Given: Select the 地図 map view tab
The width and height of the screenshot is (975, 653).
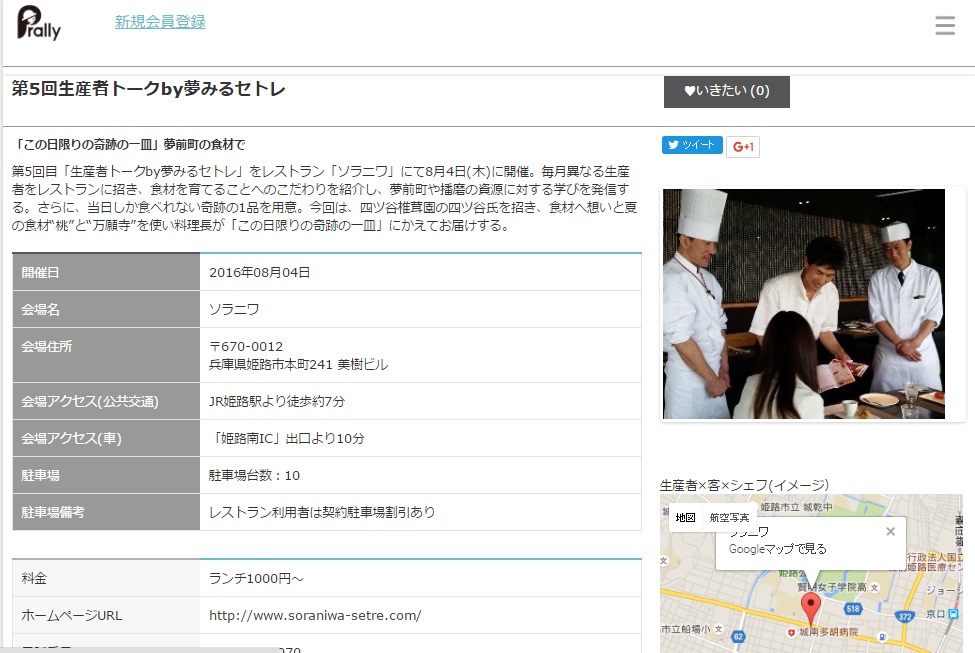Looking at the screenshot, I should tap(685, 518).
